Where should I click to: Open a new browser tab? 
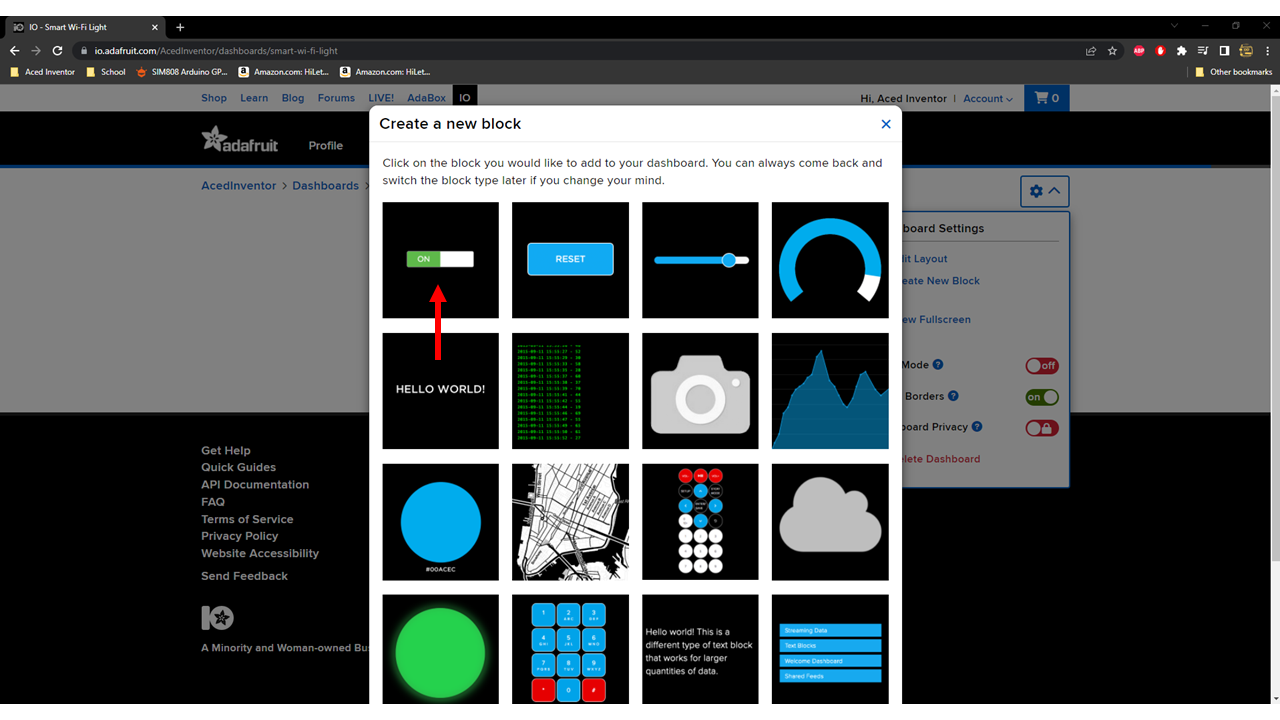[x=180, y=27]
